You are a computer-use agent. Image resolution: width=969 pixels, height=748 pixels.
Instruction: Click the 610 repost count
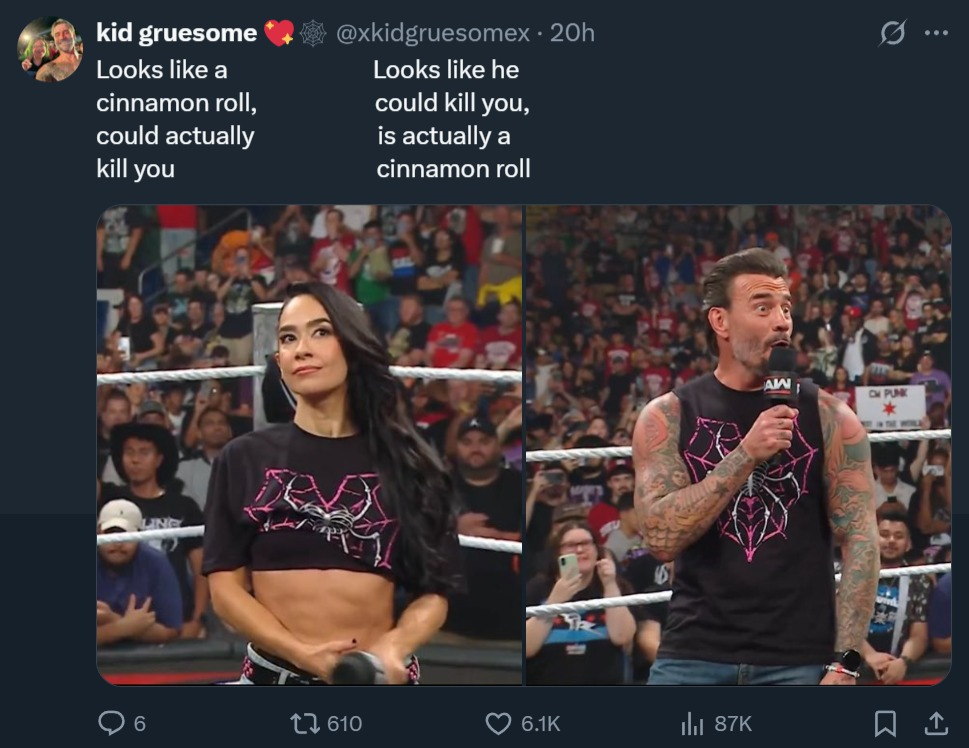(344, 723)
